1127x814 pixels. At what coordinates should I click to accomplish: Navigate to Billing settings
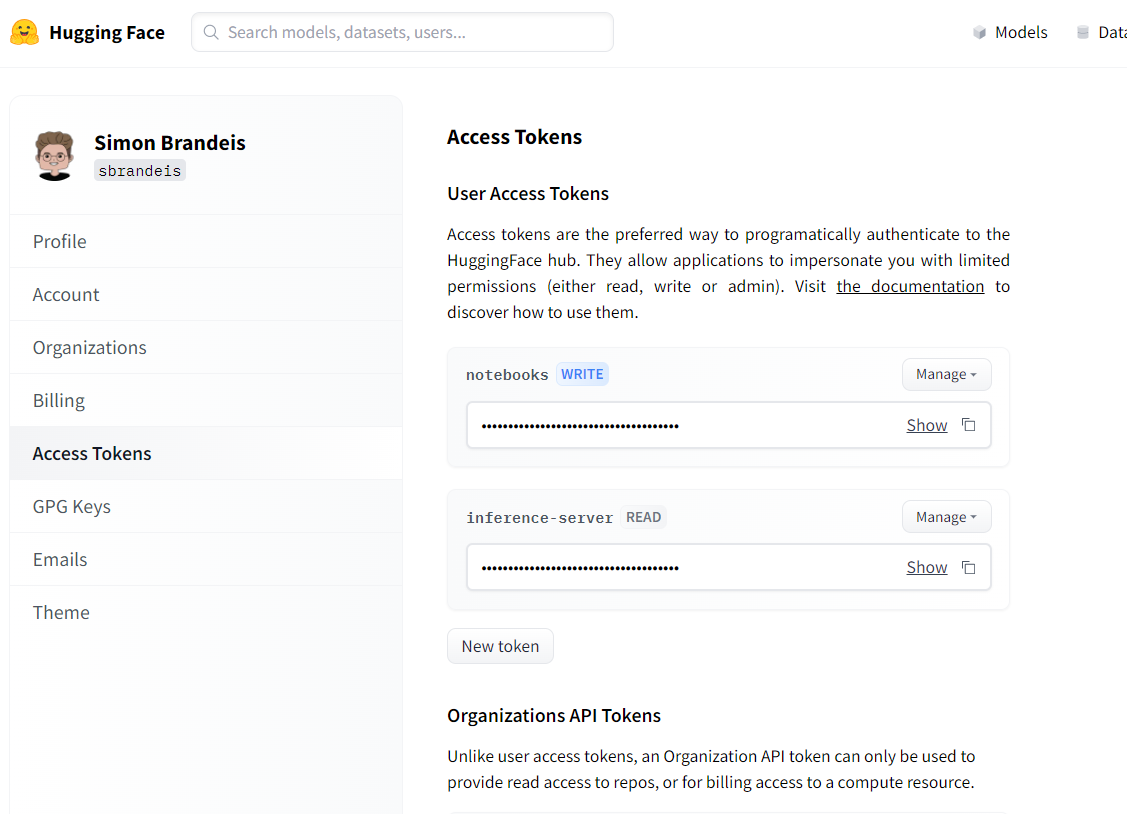206,400
